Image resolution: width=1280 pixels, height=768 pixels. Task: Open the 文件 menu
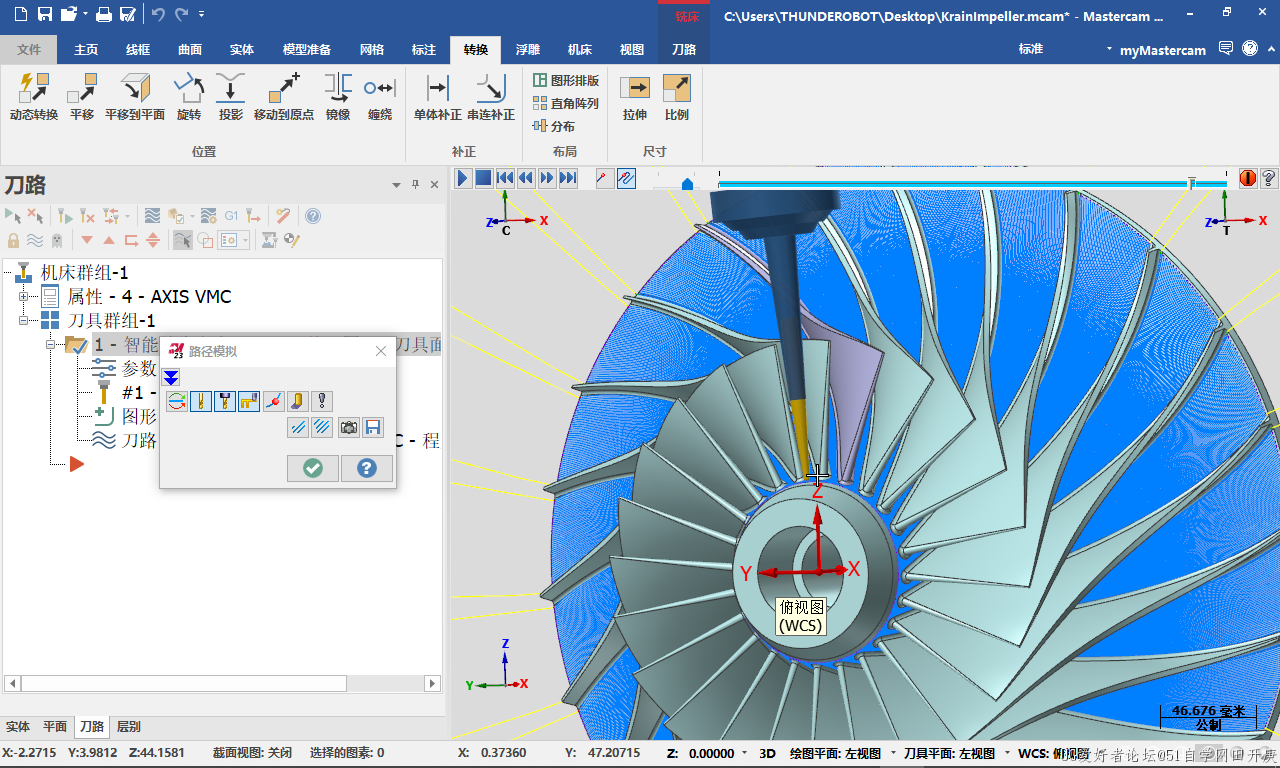pyautogui.click(x=29, y=49)
